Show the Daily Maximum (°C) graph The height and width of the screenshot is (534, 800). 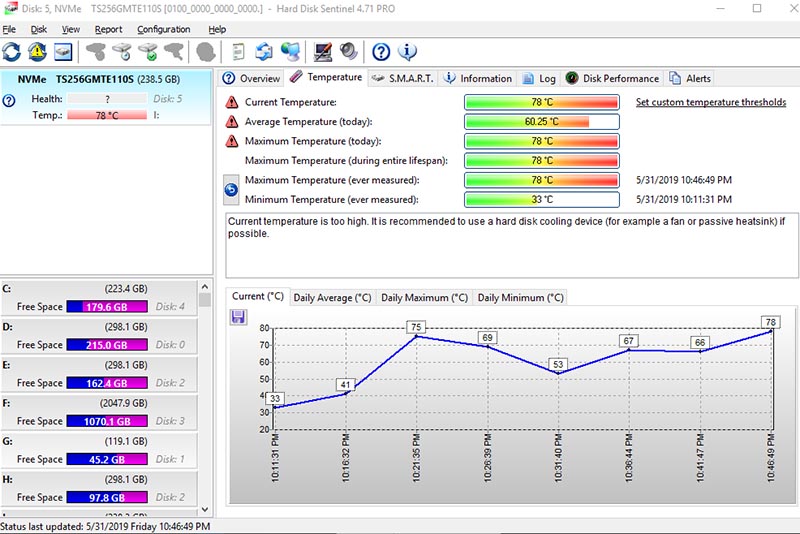(x=424, y=298)
